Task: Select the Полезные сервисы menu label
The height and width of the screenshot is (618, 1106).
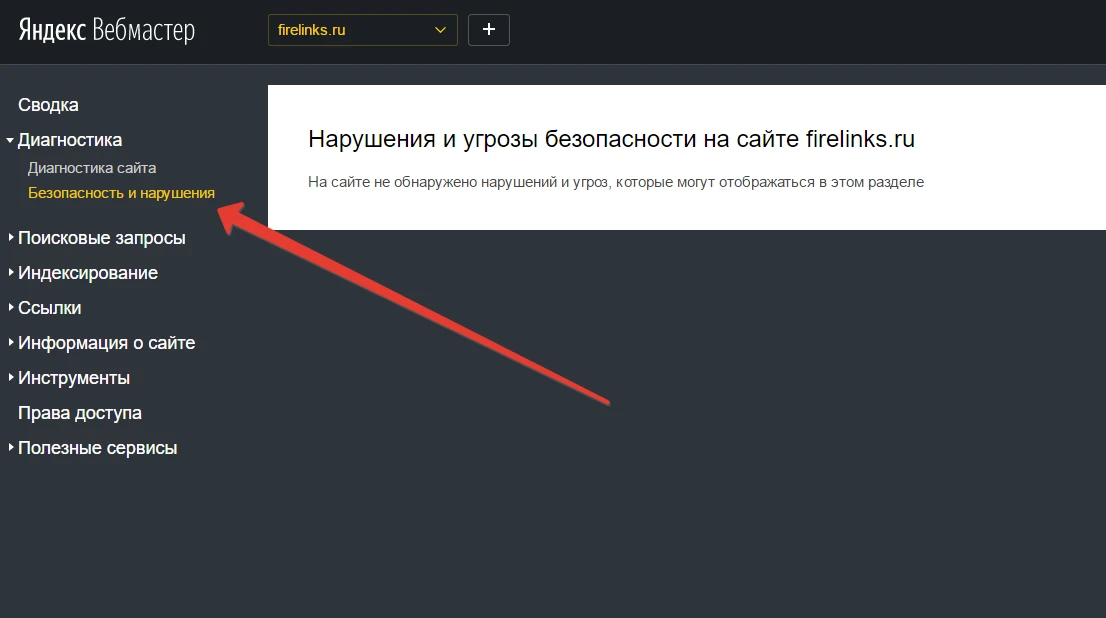Action: tap(97, 448)
